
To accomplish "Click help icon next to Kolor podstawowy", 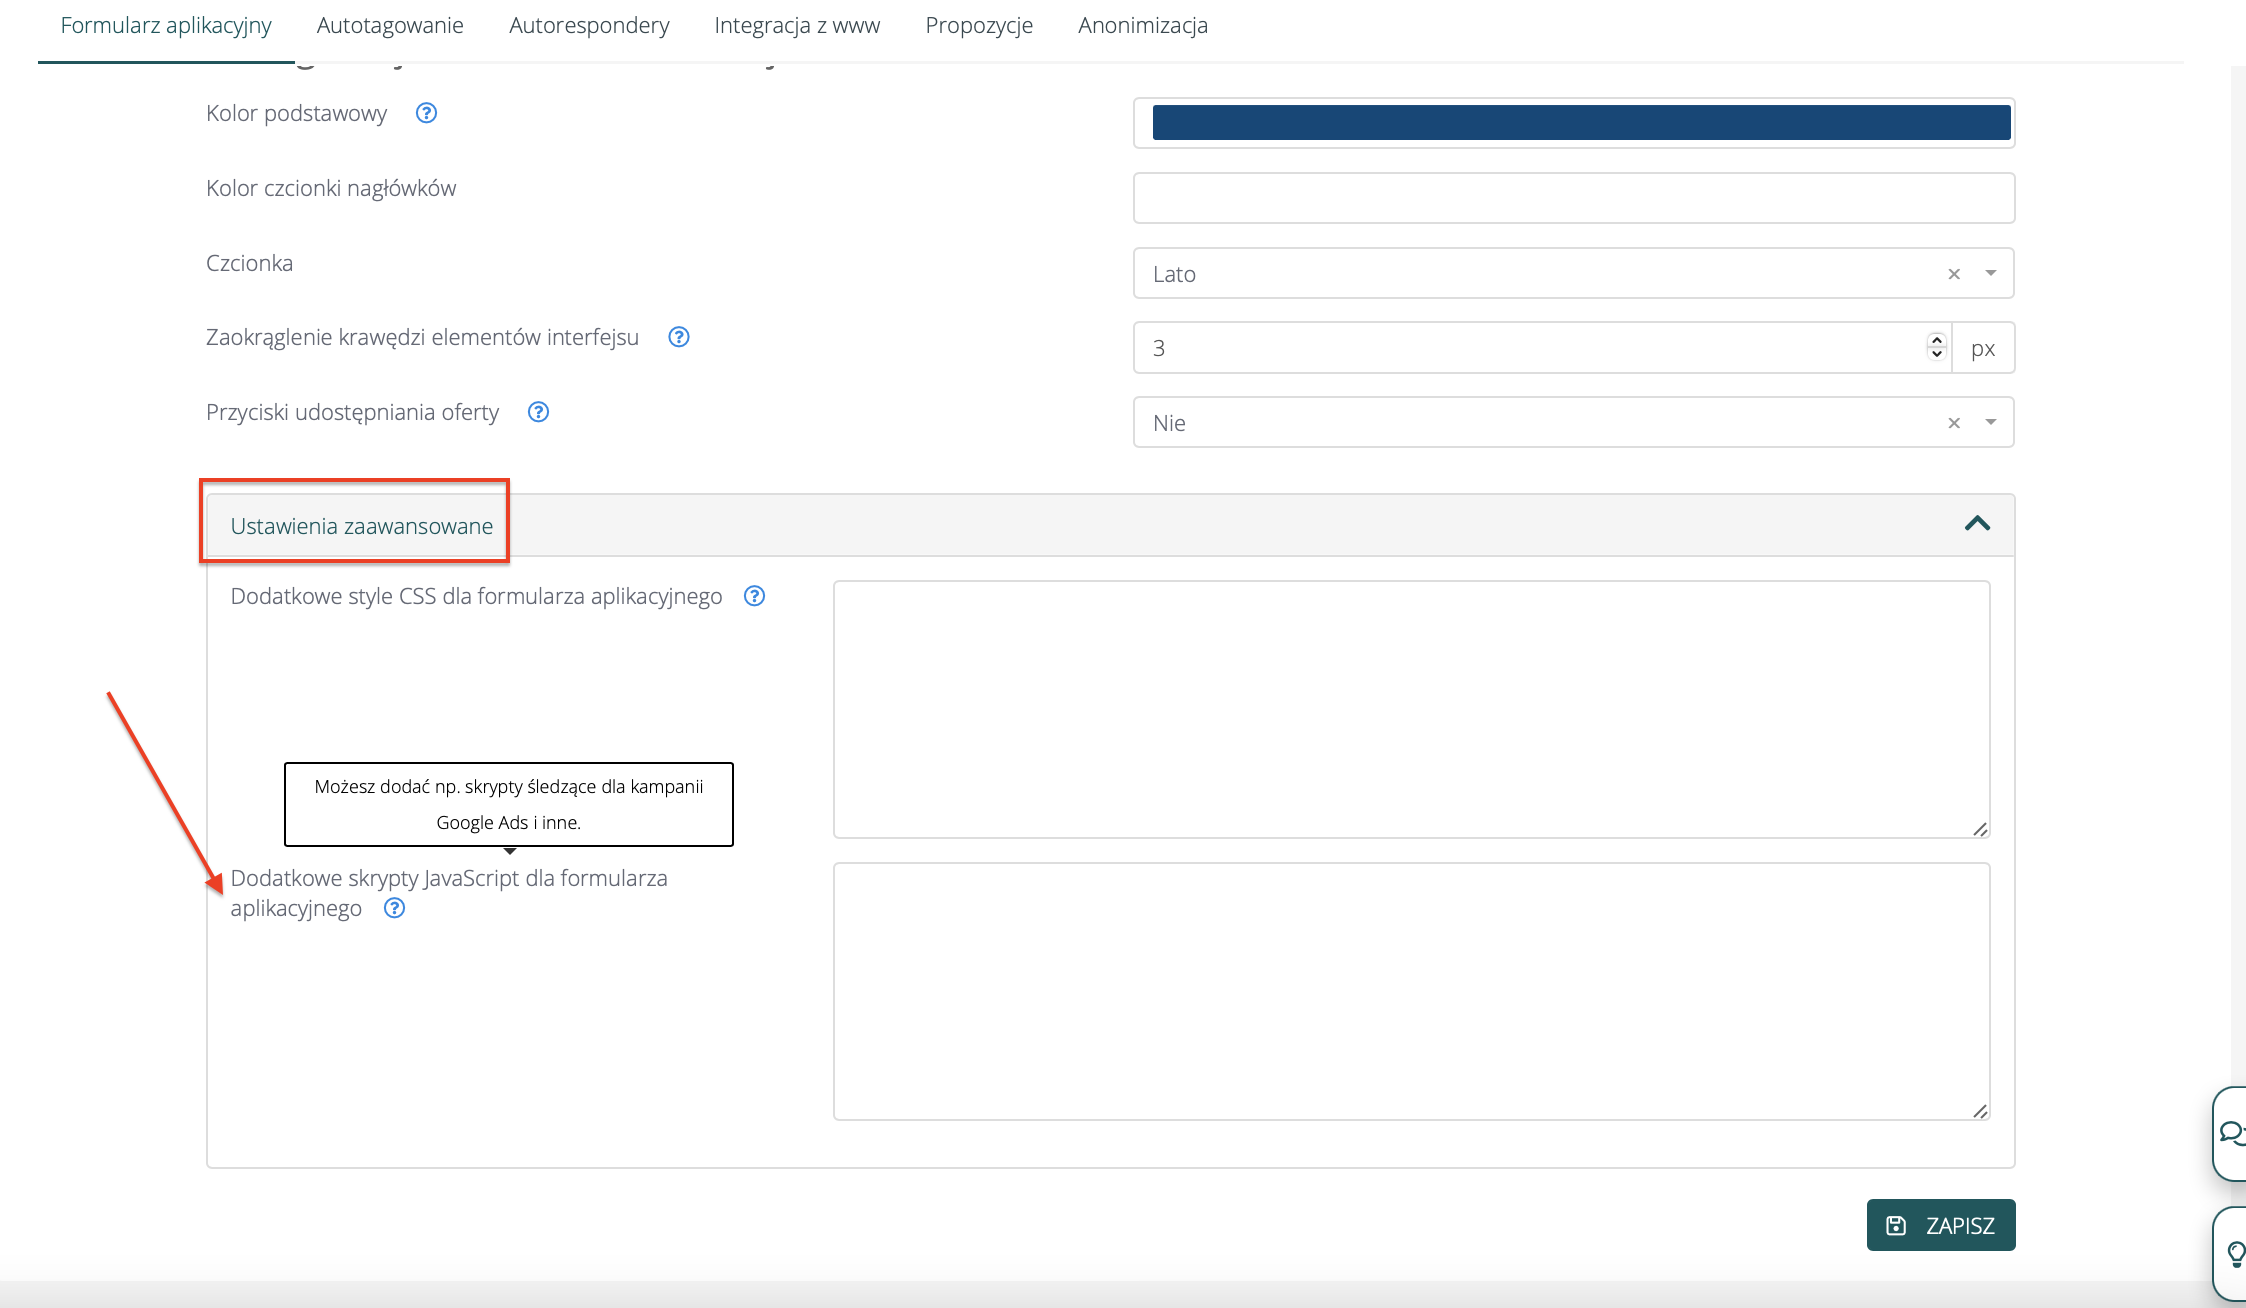I will point(426,113).
